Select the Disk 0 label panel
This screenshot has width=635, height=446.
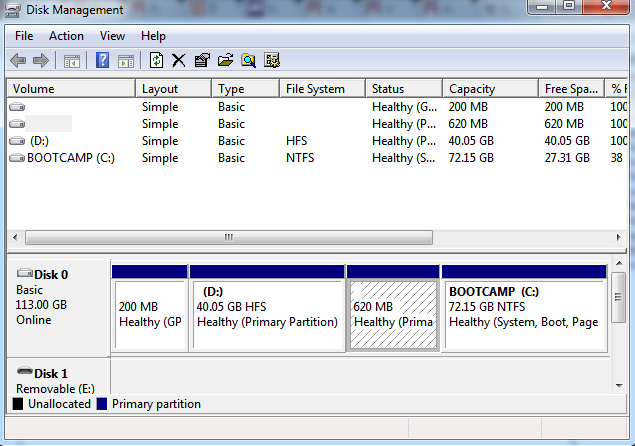[x=58, y=308]
